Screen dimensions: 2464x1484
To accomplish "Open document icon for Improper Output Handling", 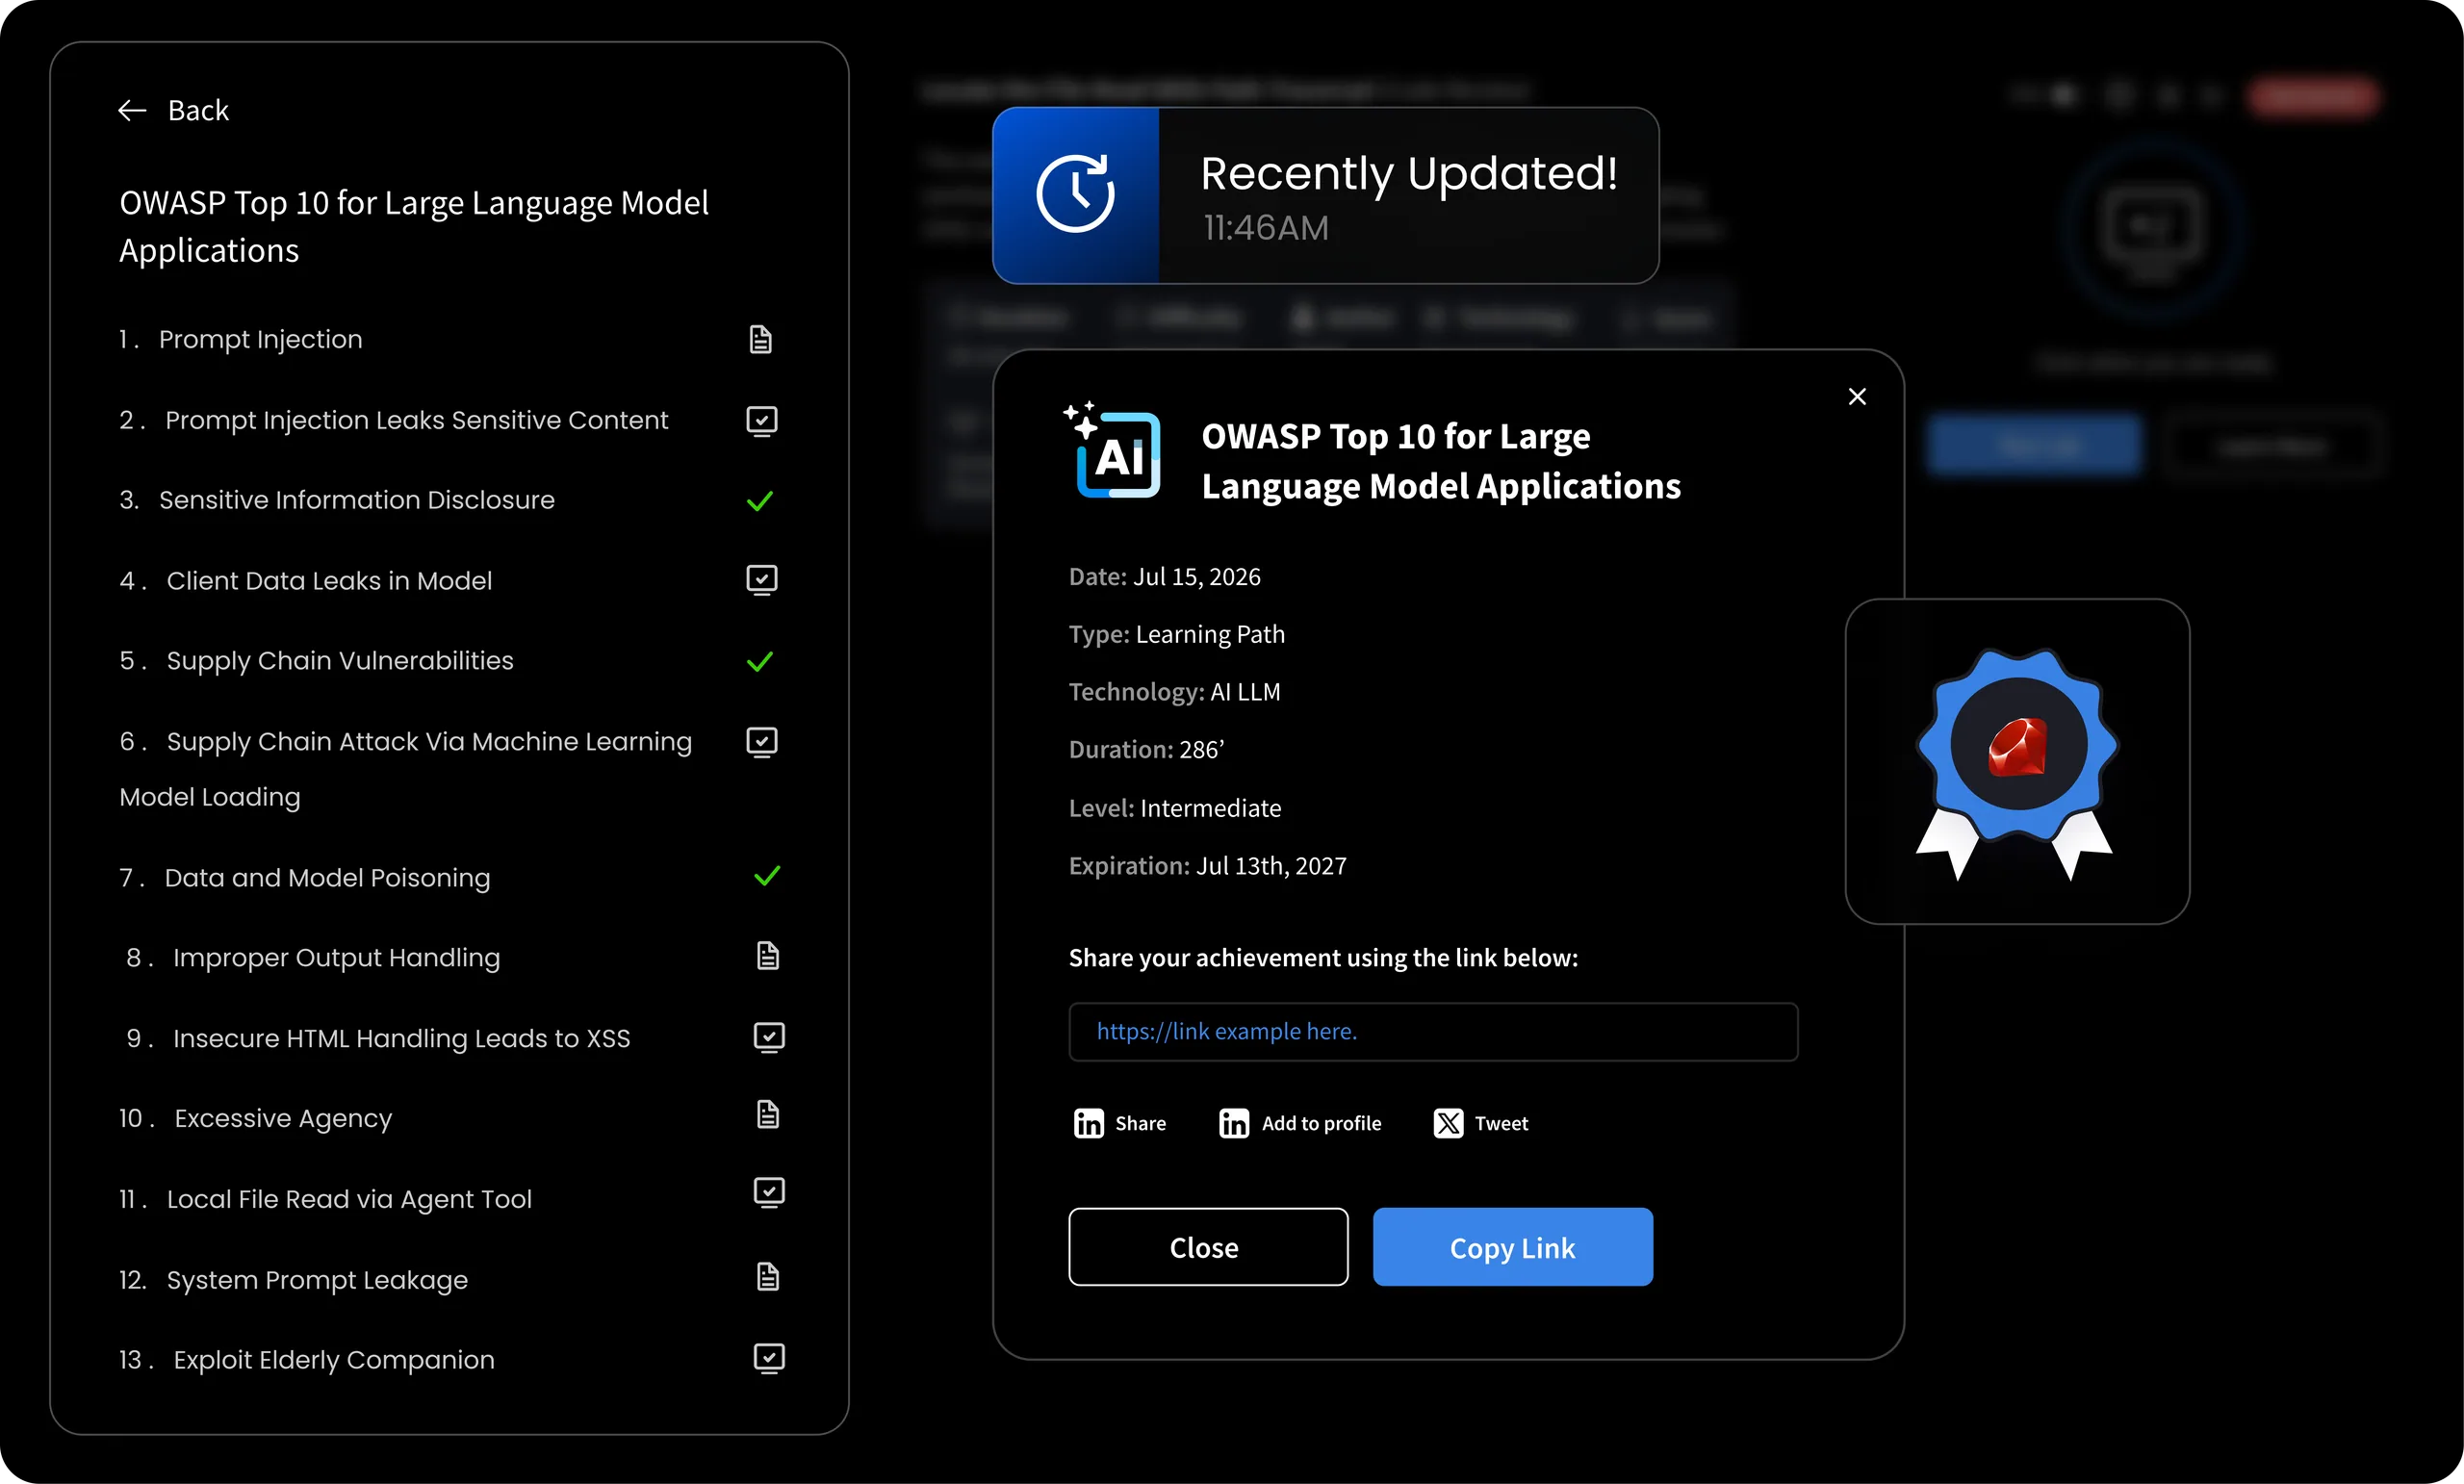I will [x=767, y=956].
